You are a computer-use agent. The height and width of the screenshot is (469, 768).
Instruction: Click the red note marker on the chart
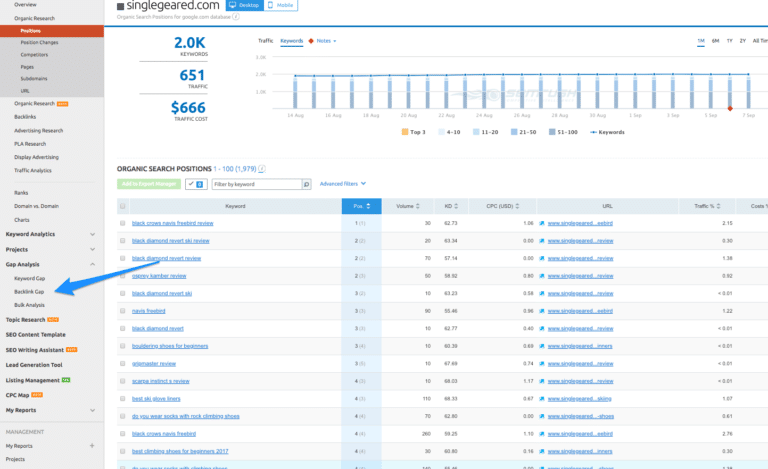730,108
